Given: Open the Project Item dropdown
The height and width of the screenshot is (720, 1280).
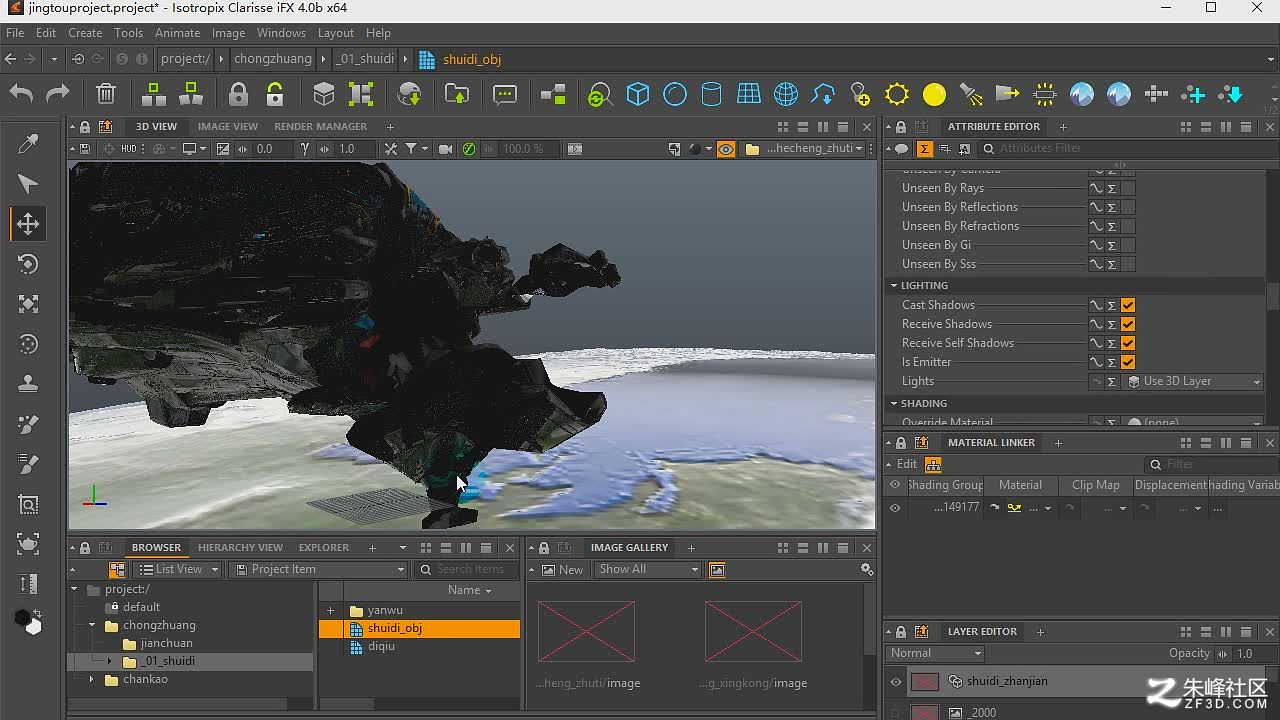Looking at the screenshot, I should click(x=319, y=569).
